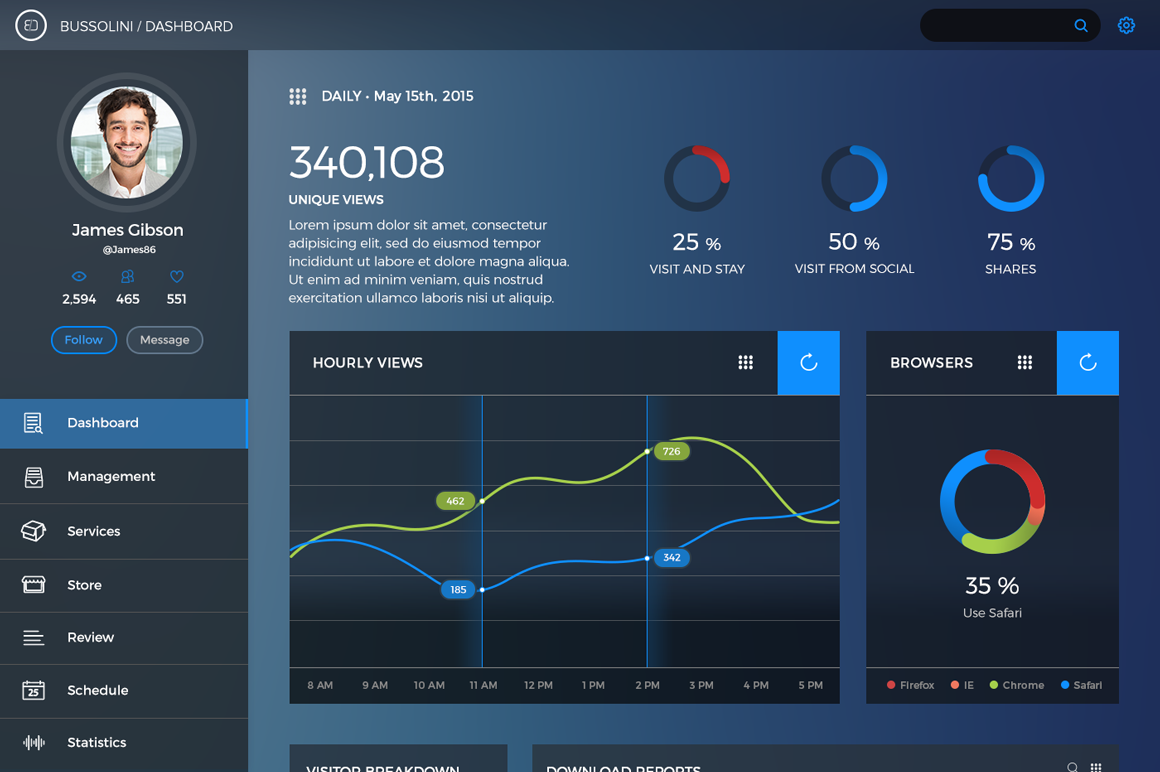1160x772 pixels.
Task: Click the 726 data point on chart
Action: (x=648, y=451)
